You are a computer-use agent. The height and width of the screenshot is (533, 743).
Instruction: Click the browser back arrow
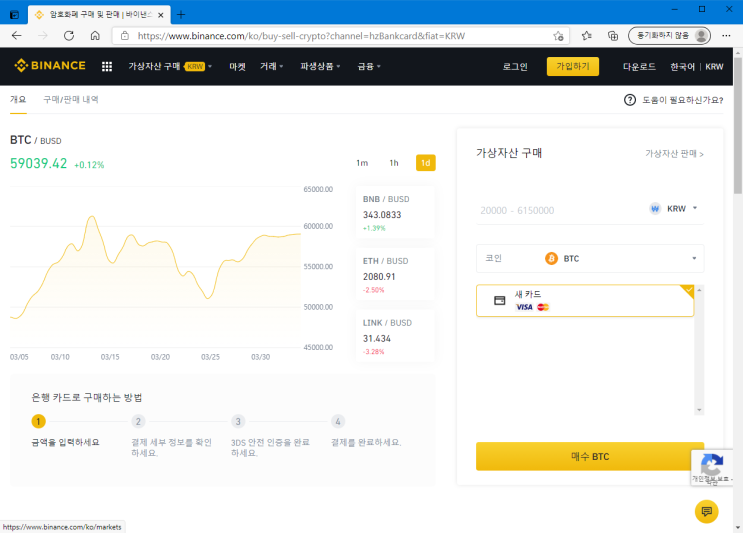[17, 36]
